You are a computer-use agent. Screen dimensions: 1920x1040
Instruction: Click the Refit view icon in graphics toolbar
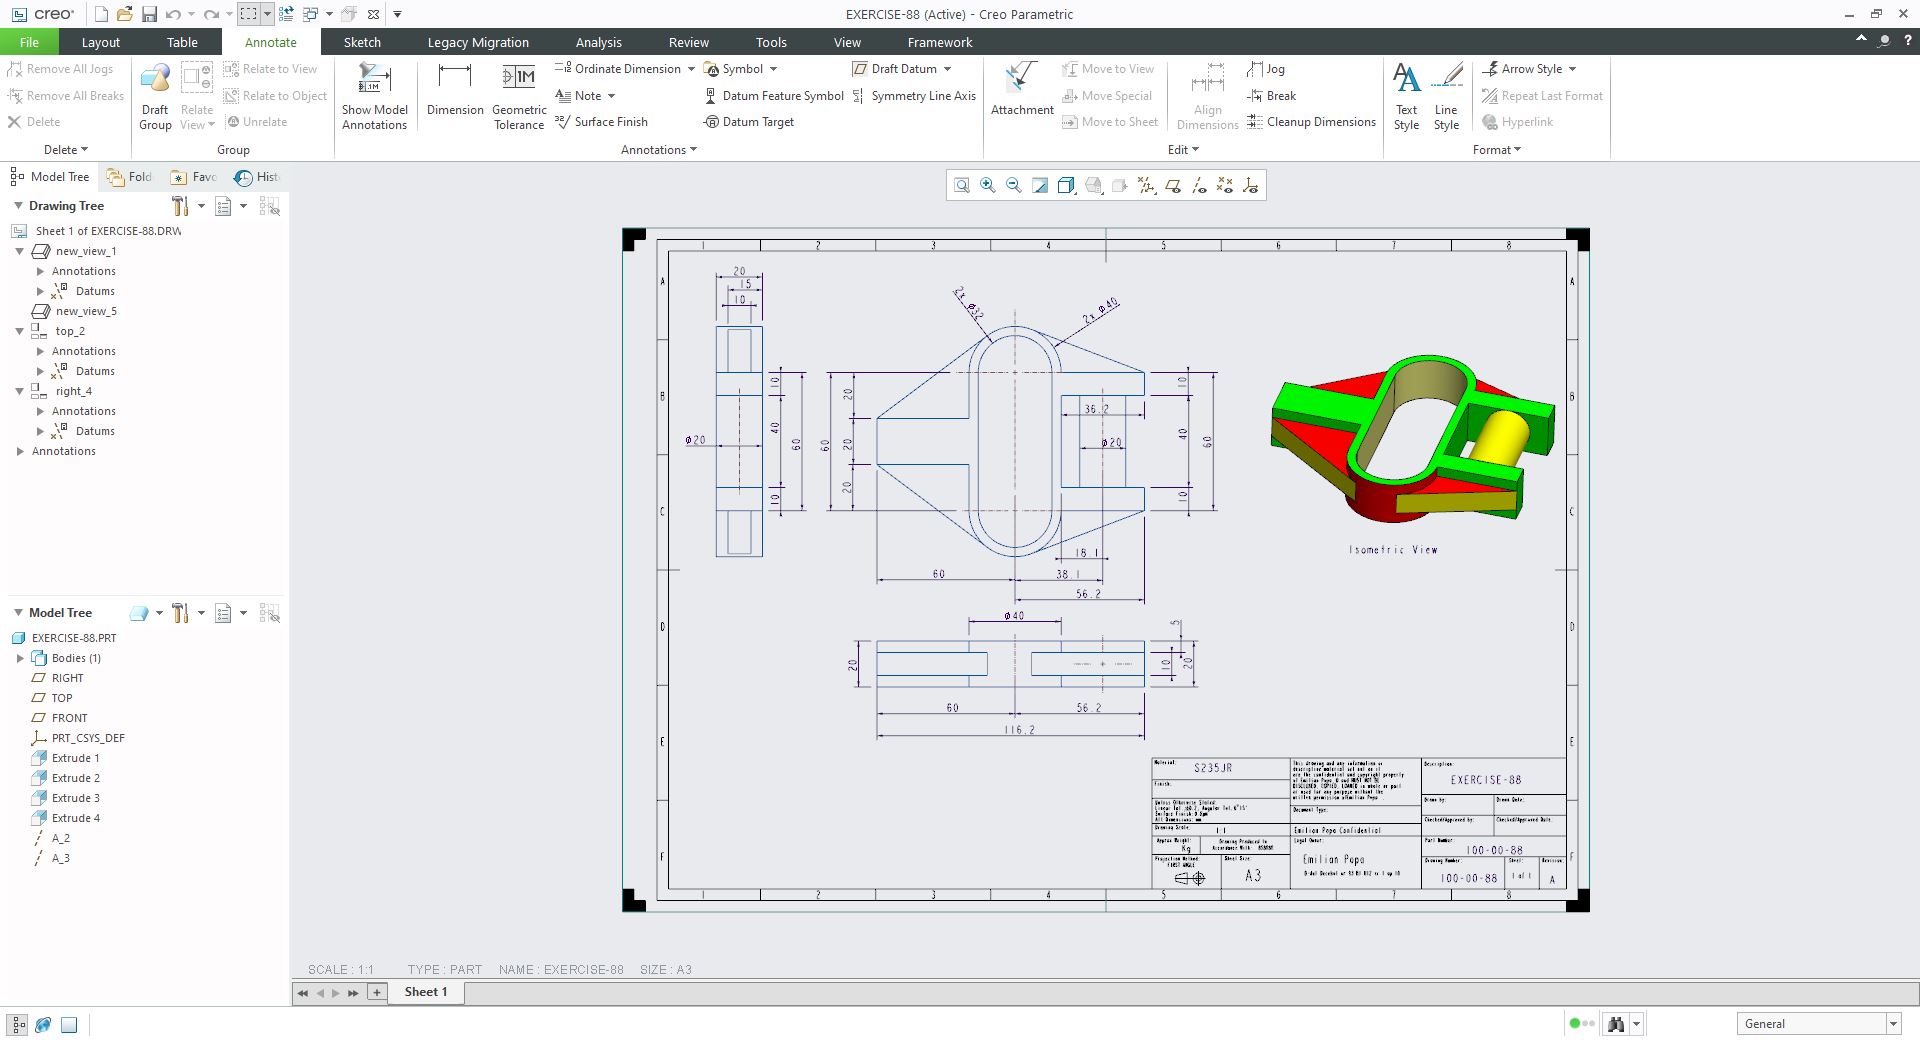pyautogui.click(x=961, y=185)
